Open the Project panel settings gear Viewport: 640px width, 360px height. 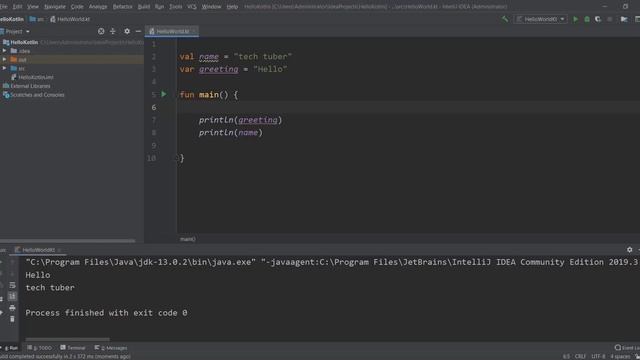point(127,31)
